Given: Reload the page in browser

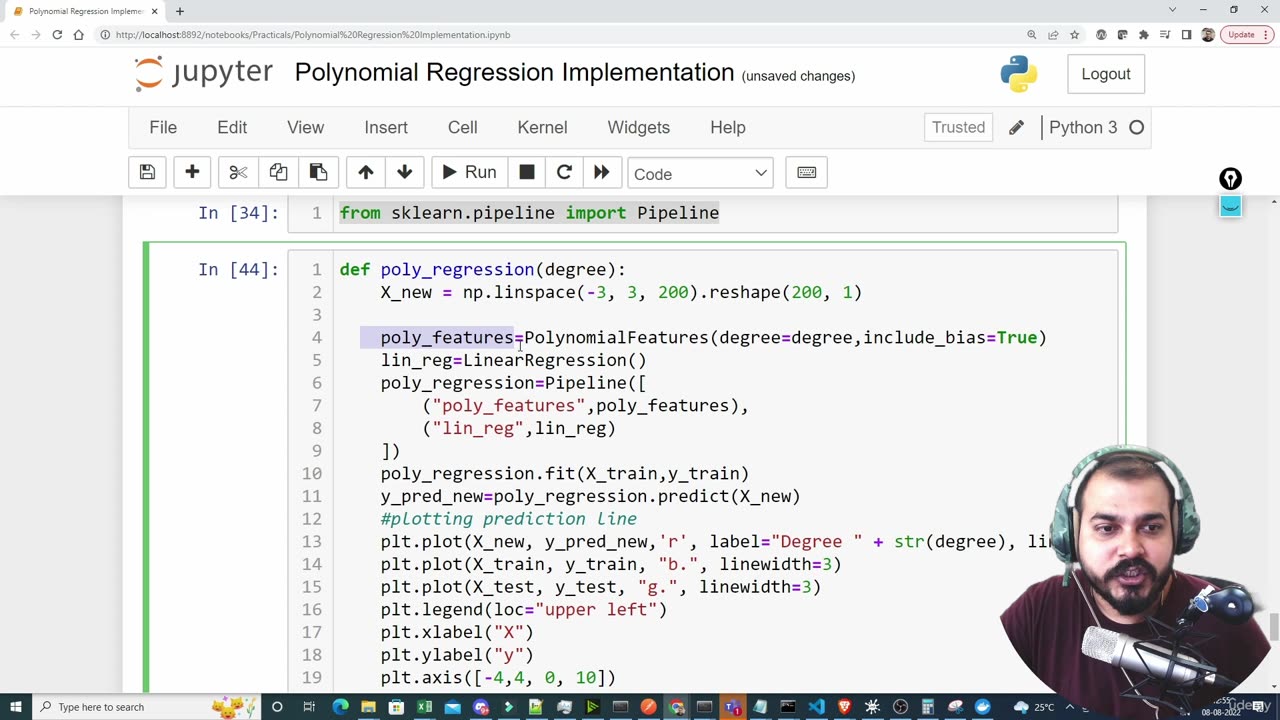Looking at the screenshot, I should [57, 34].
